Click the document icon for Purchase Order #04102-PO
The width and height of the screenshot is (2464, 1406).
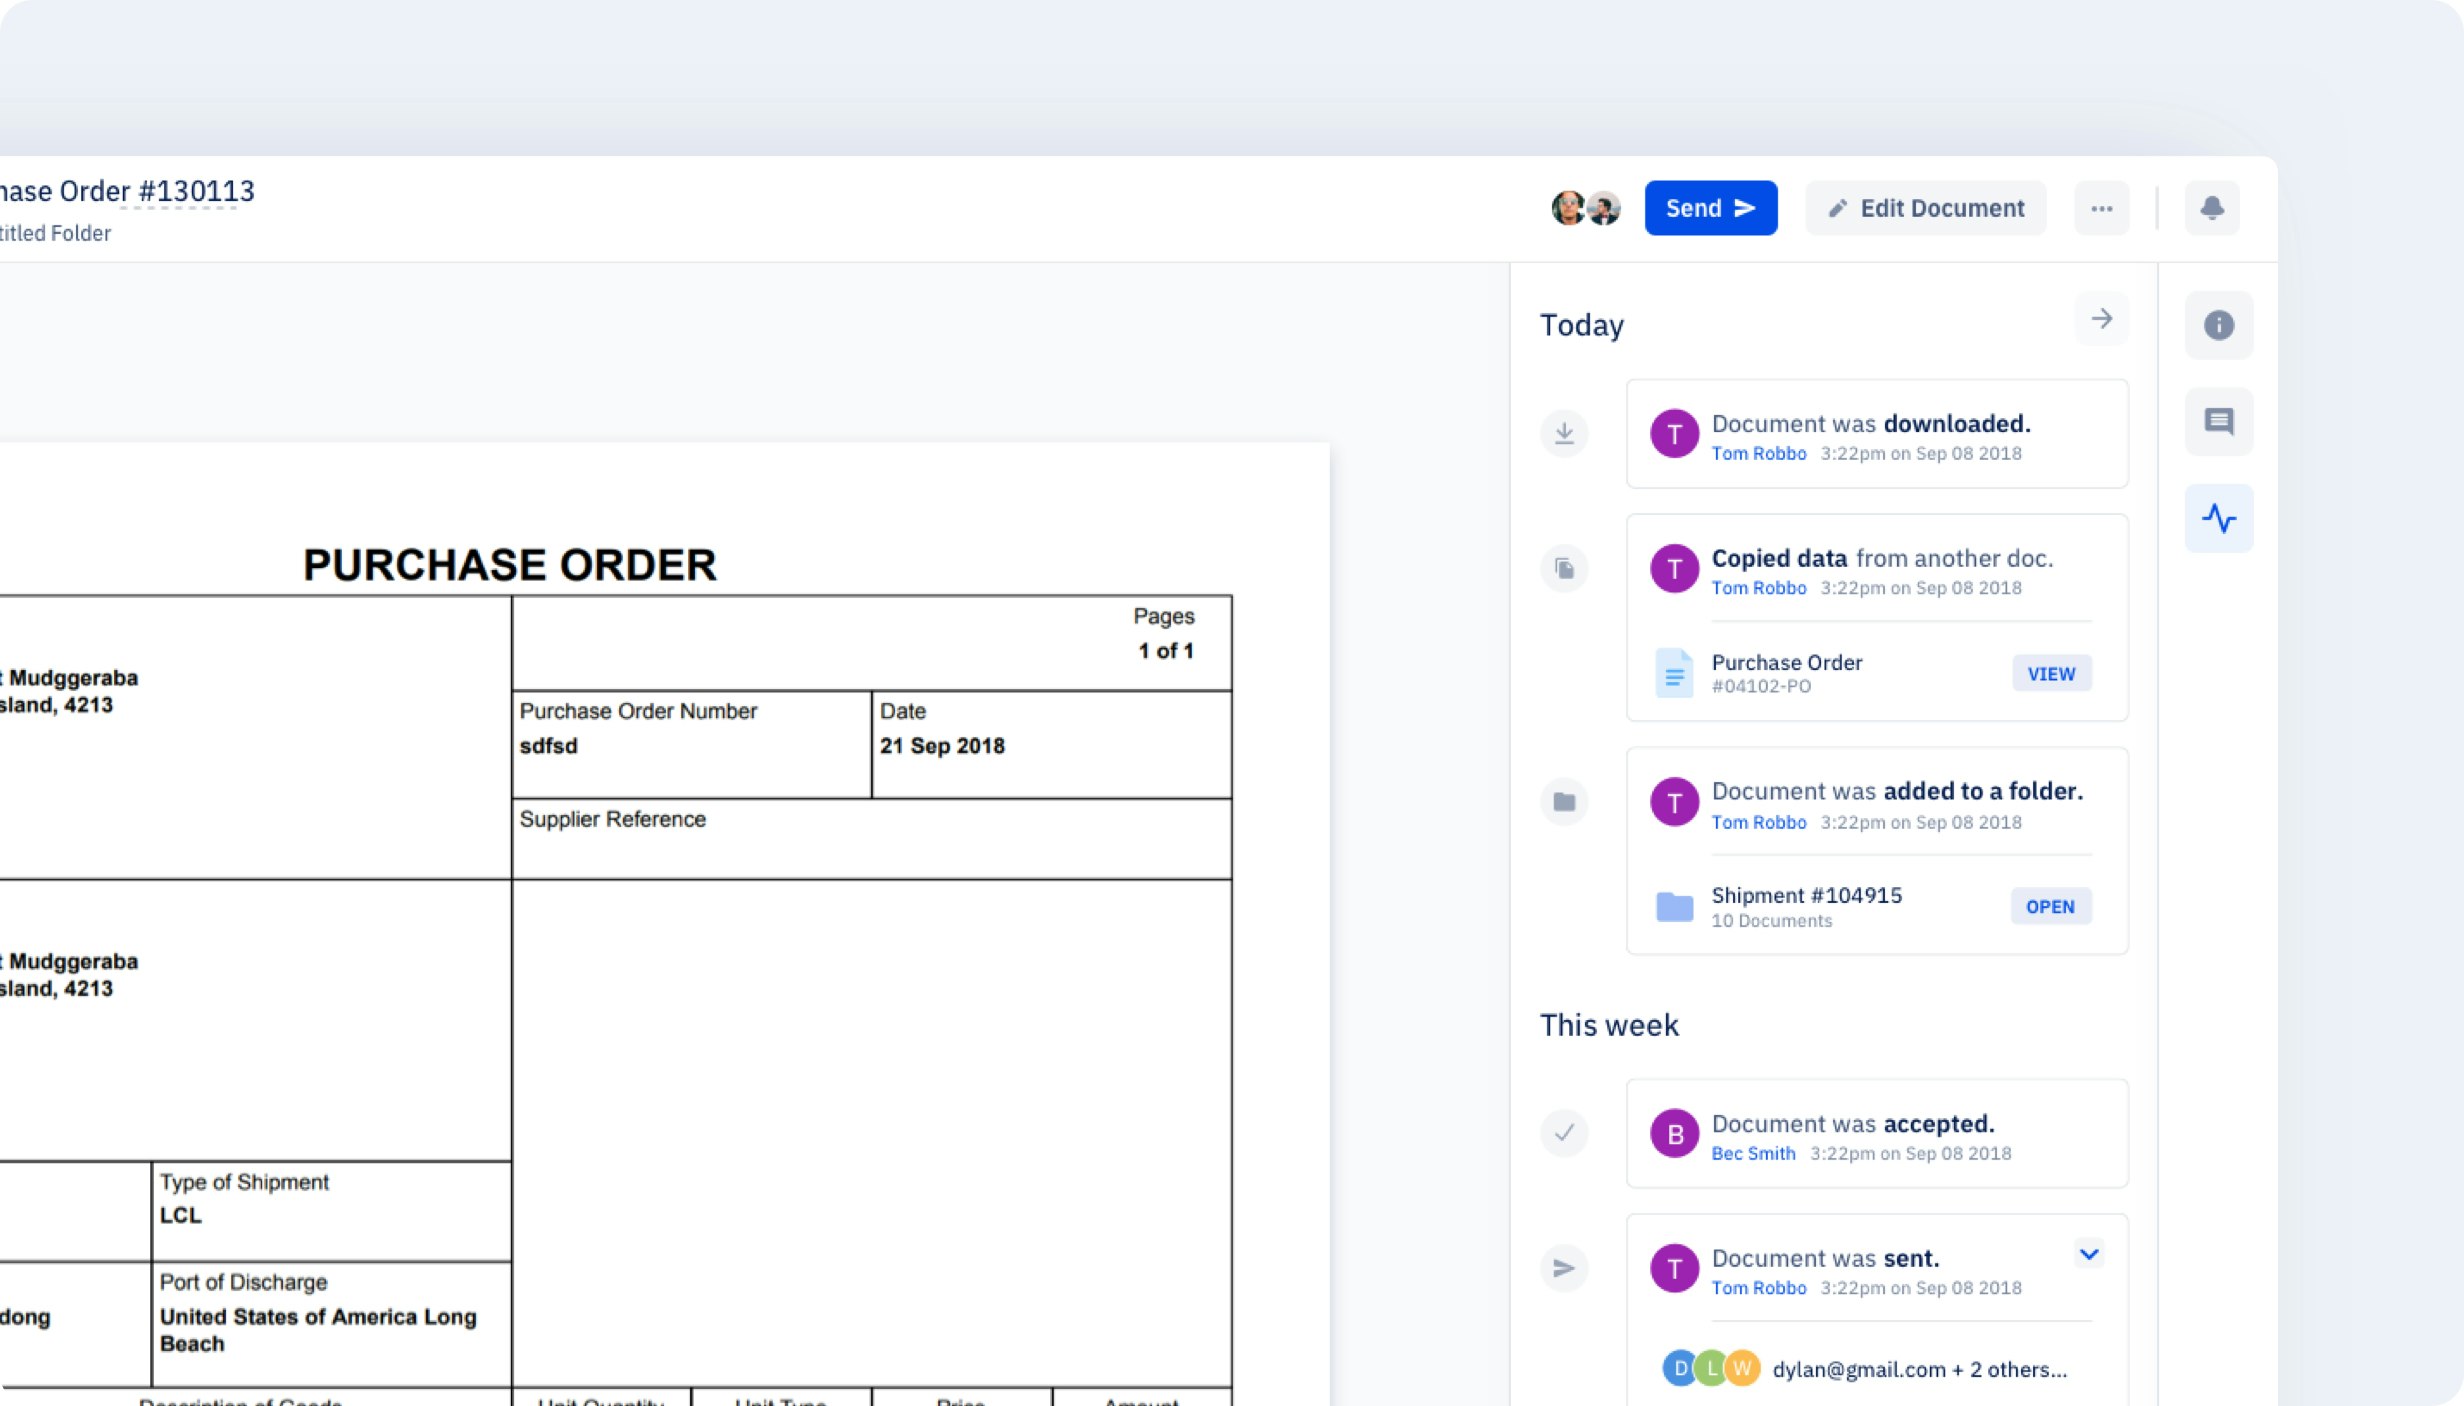pos(1674,673)
